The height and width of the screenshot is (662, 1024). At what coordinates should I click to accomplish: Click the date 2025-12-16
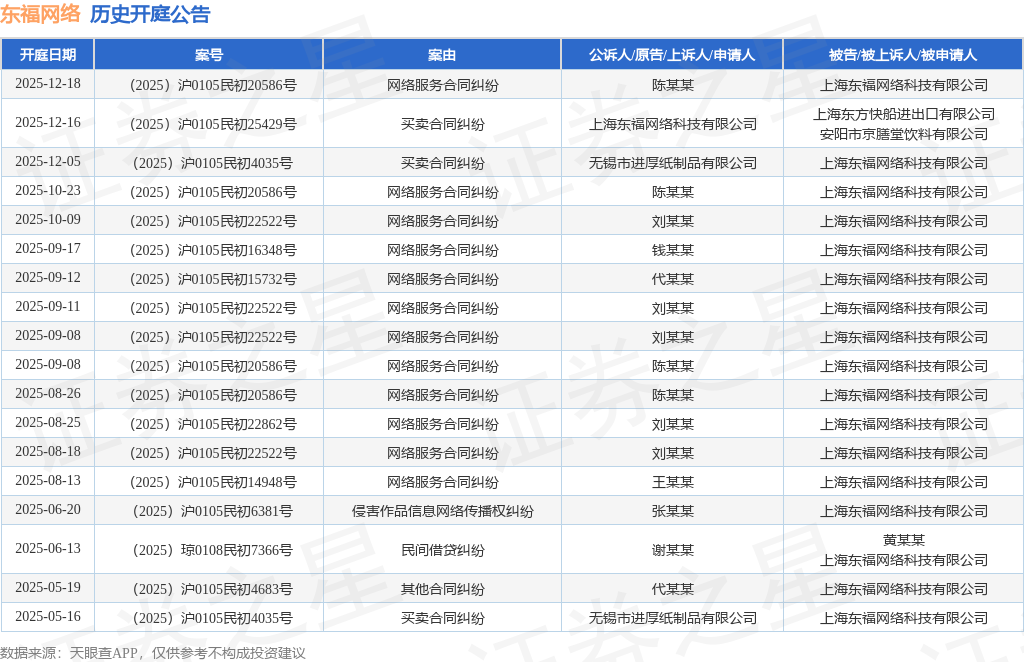[48, 123]
